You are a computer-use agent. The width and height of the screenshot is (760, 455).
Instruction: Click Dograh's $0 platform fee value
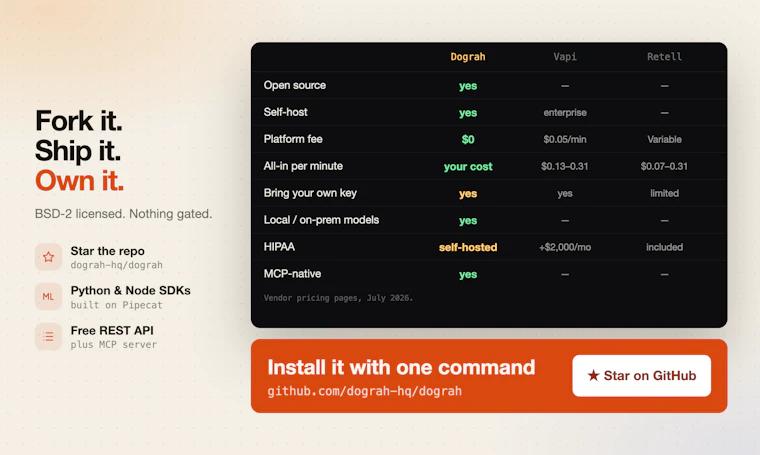coord(468,140)
